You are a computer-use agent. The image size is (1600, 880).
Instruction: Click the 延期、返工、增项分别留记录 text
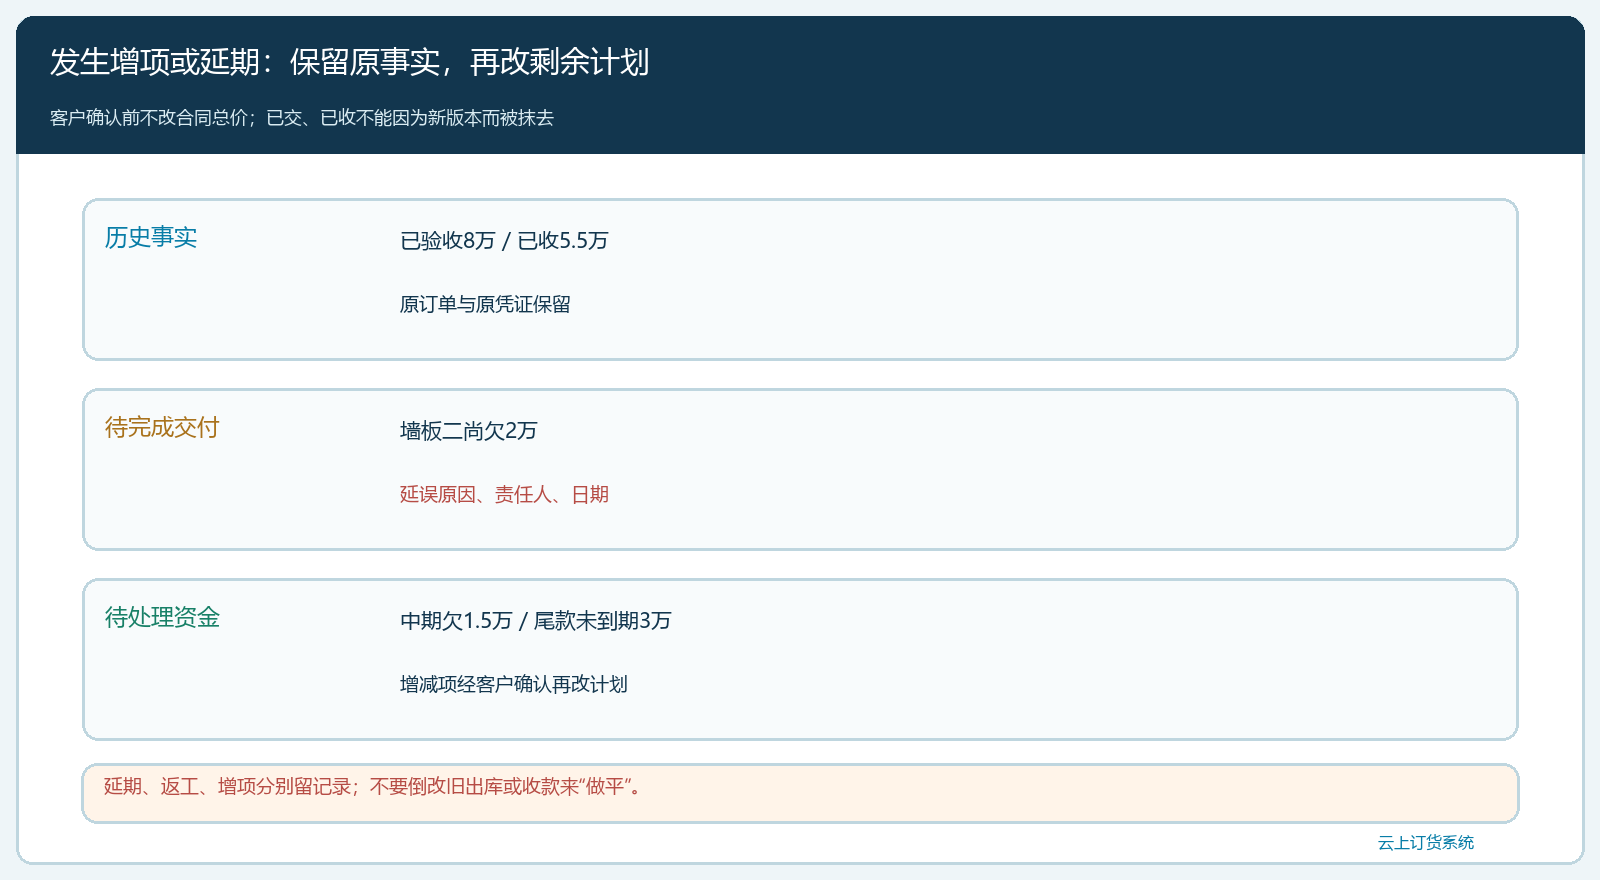click(x=228, y=787)
